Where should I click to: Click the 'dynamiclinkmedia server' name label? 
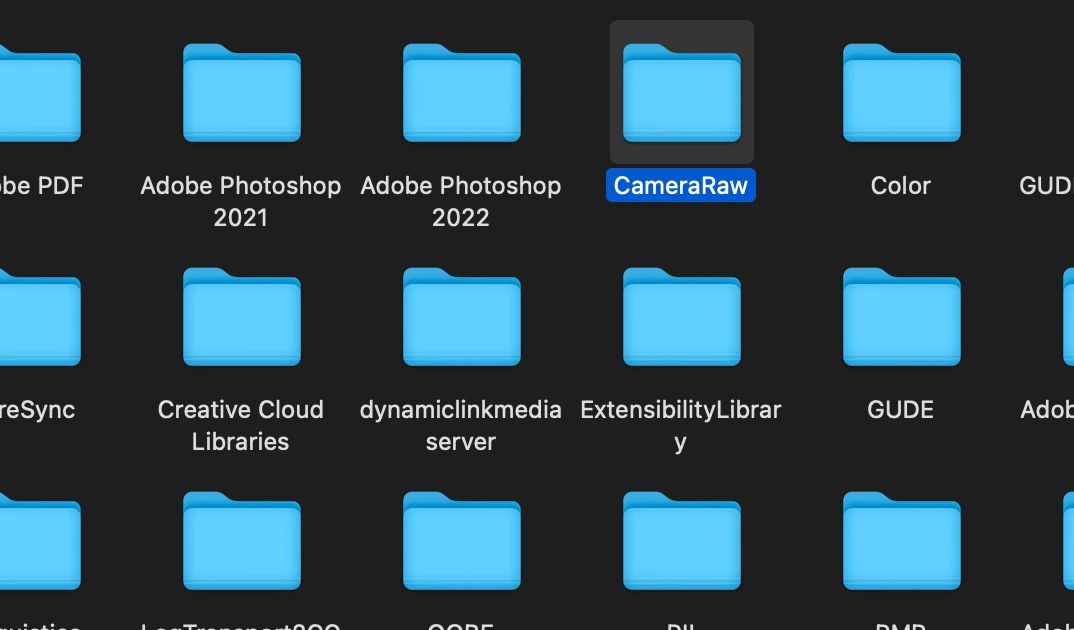point(461,425)
